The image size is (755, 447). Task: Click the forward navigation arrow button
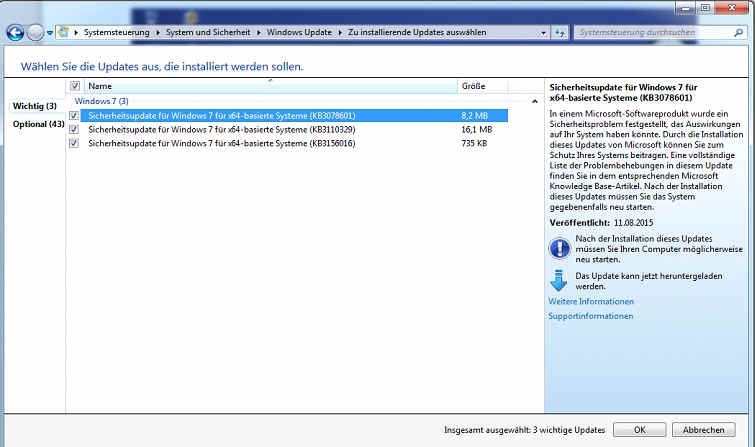pos(35,33)
